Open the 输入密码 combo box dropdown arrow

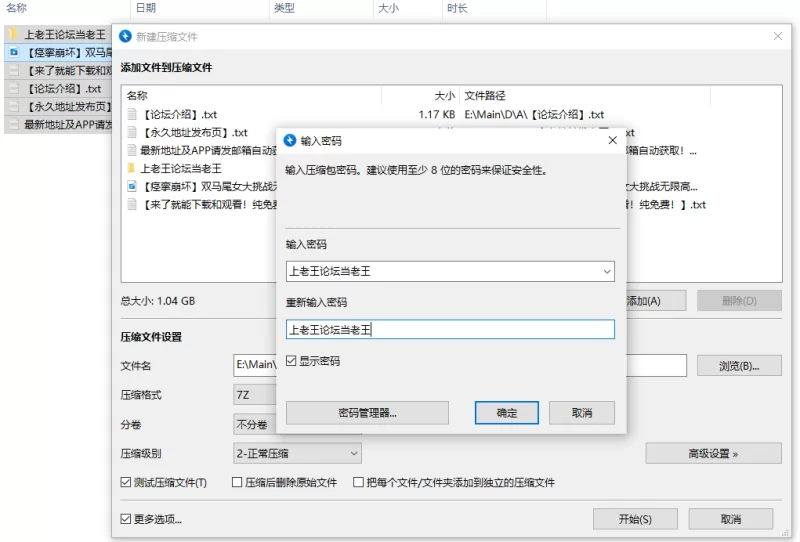click(607, 272)
